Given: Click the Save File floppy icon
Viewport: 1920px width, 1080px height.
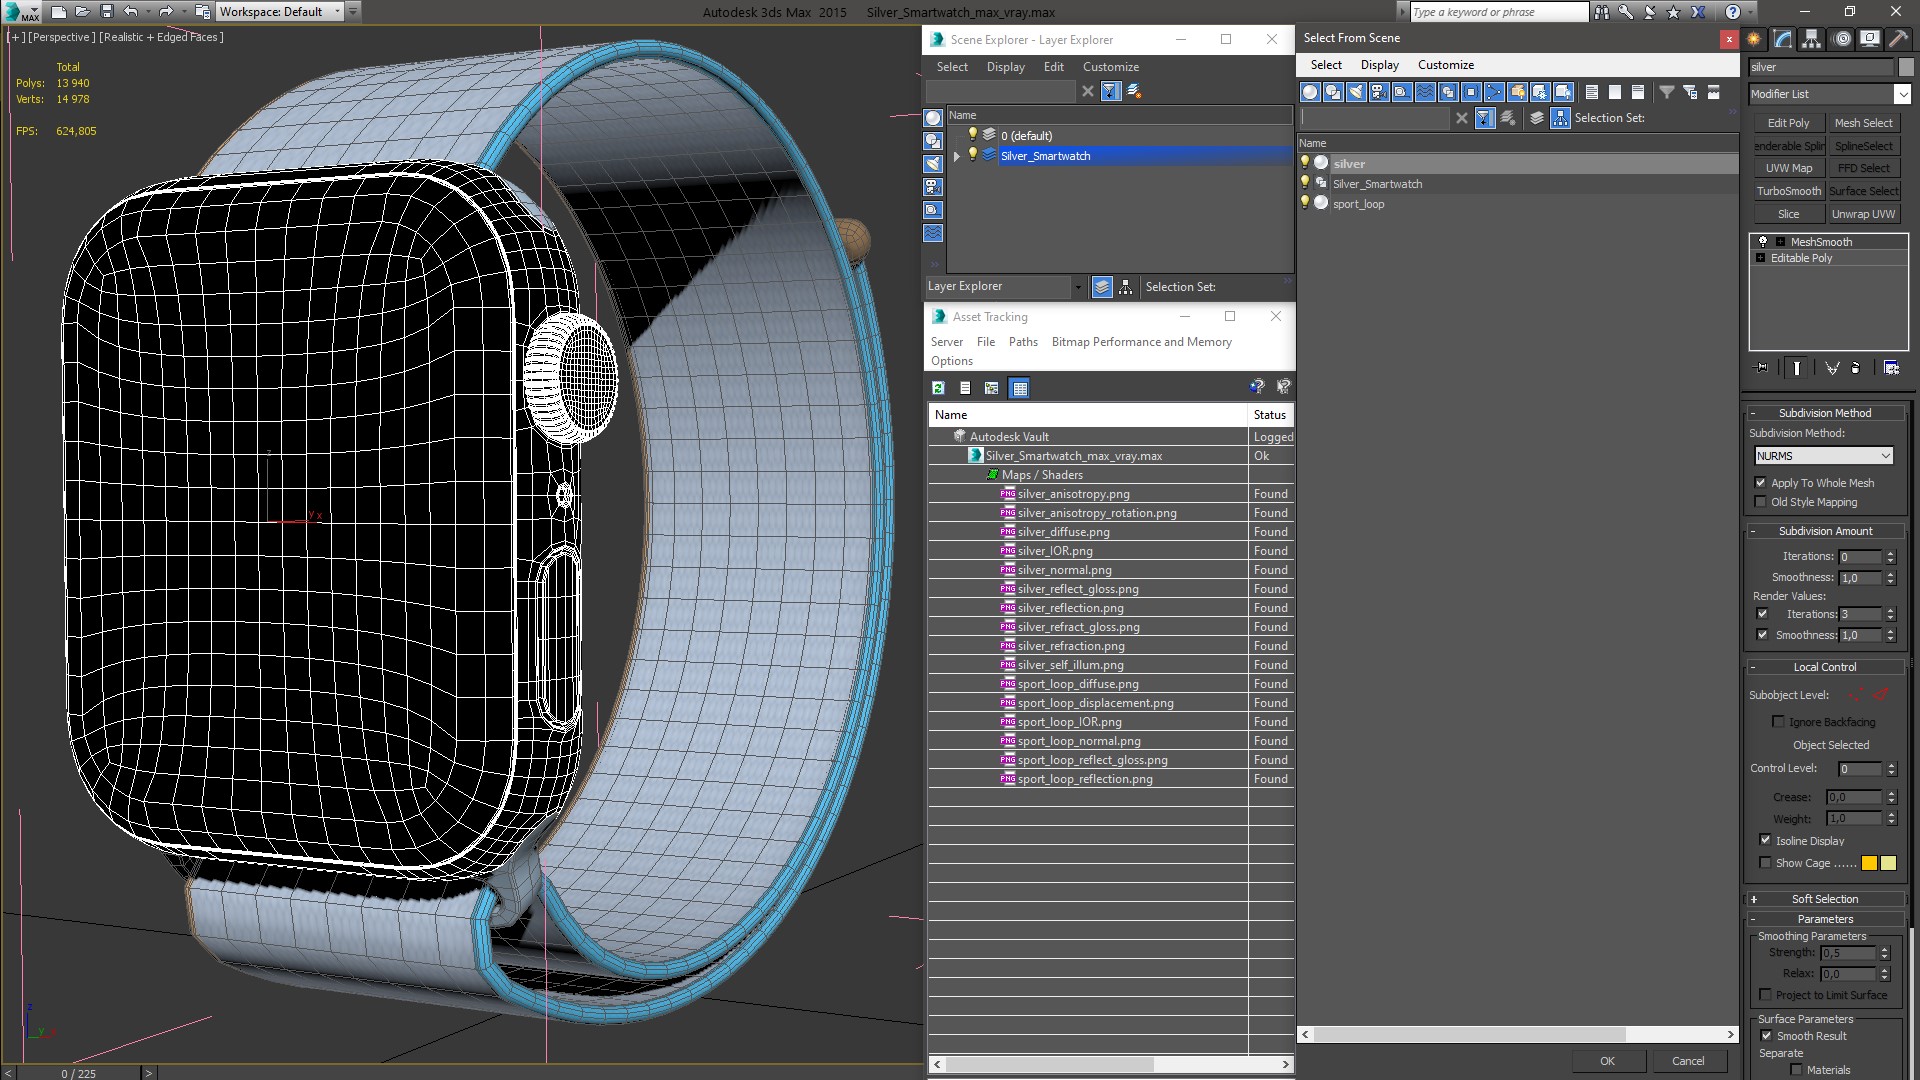Looking at the screenshot, I should [x=107, y=12].
